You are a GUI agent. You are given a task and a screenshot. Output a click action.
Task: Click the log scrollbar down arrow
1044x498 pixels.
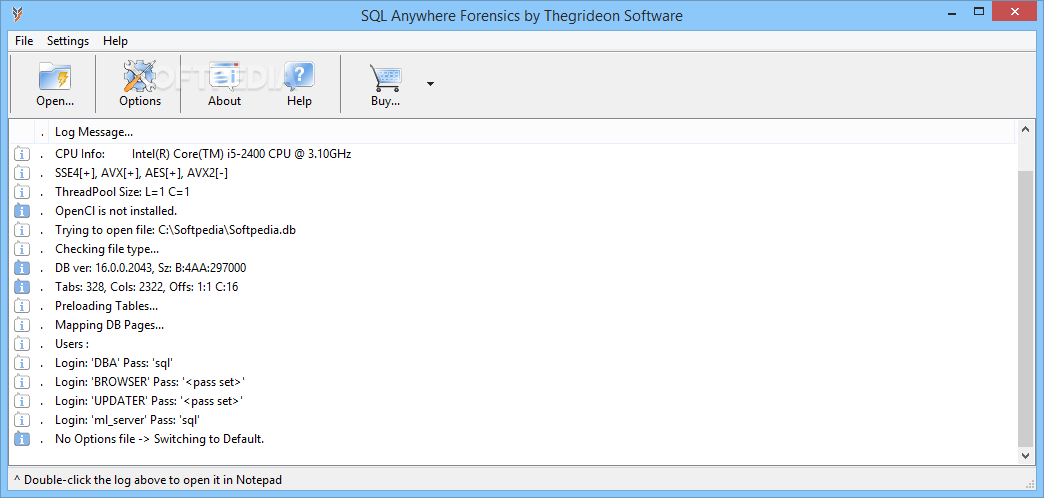tap(1025, 455)
